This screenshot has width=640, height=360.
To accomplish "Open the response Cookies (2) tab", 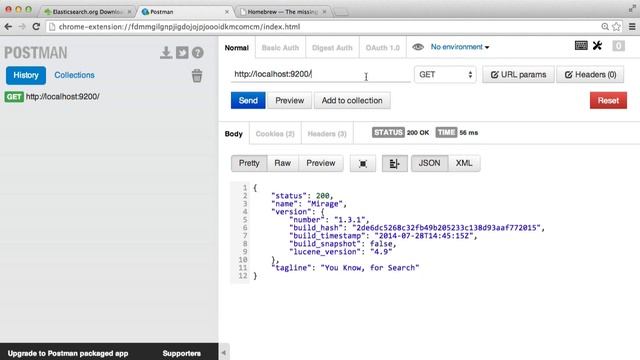I will (x=275, y=134).
